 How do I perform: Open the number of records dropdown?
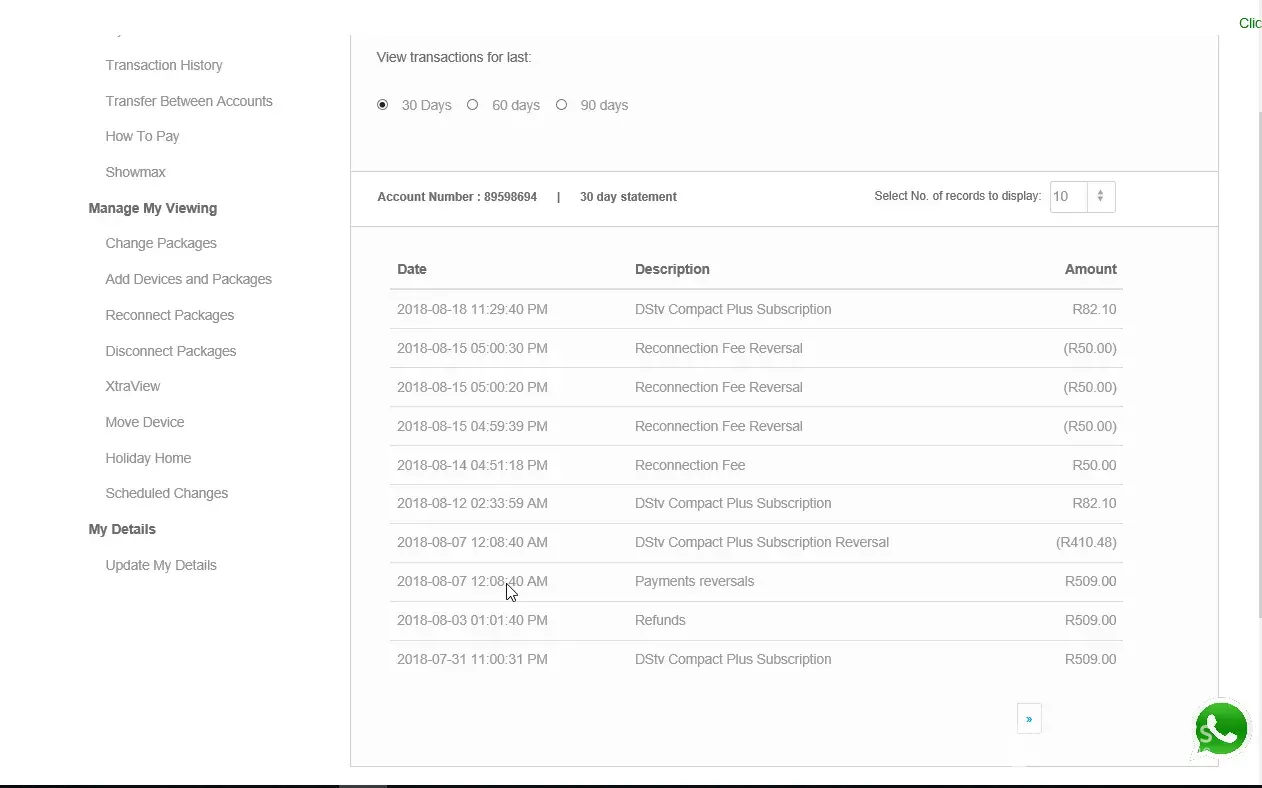point(1082,197)
